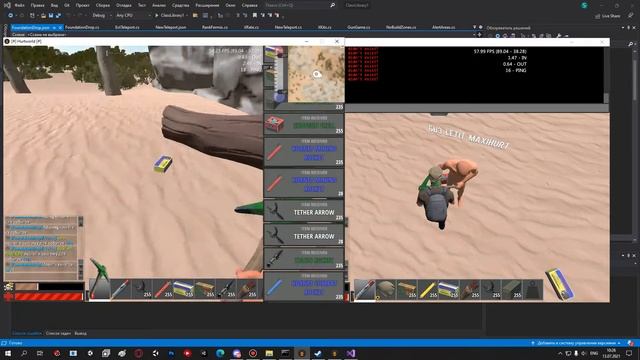Select the yellow-blue box hotbar slot in left game

[x=183, y=289]
